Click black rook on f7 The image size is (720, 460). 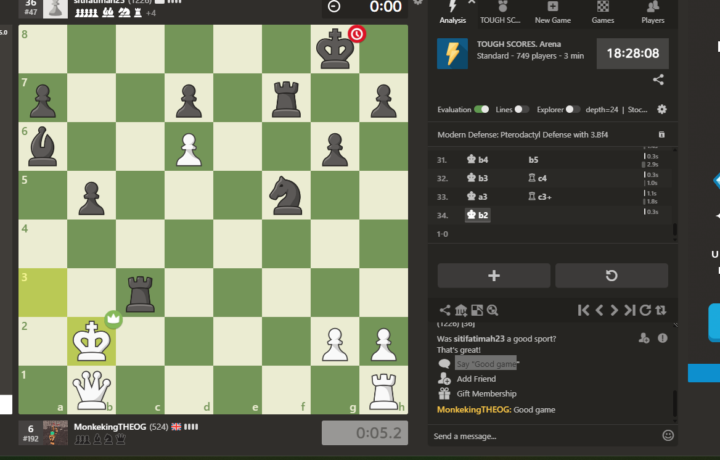[x=286, y=98]
